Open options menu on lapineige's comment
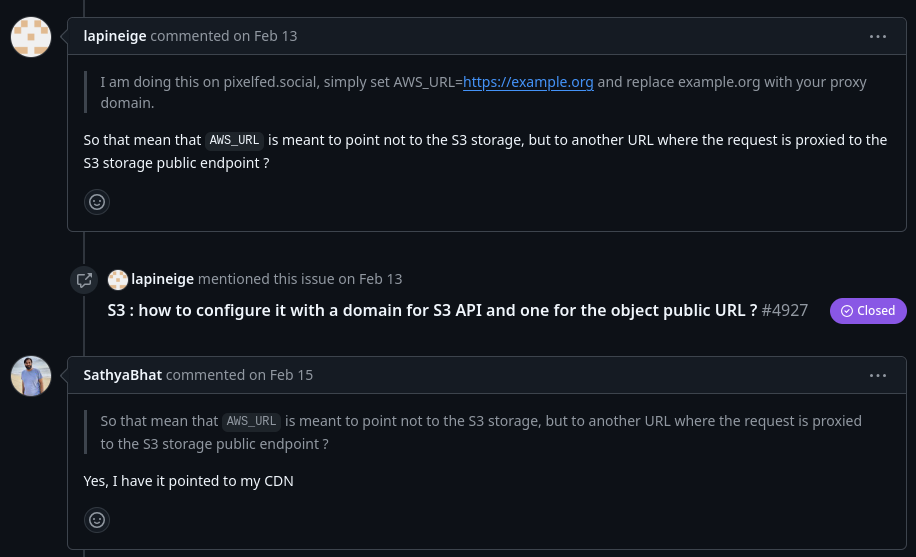 coord(878,36)
